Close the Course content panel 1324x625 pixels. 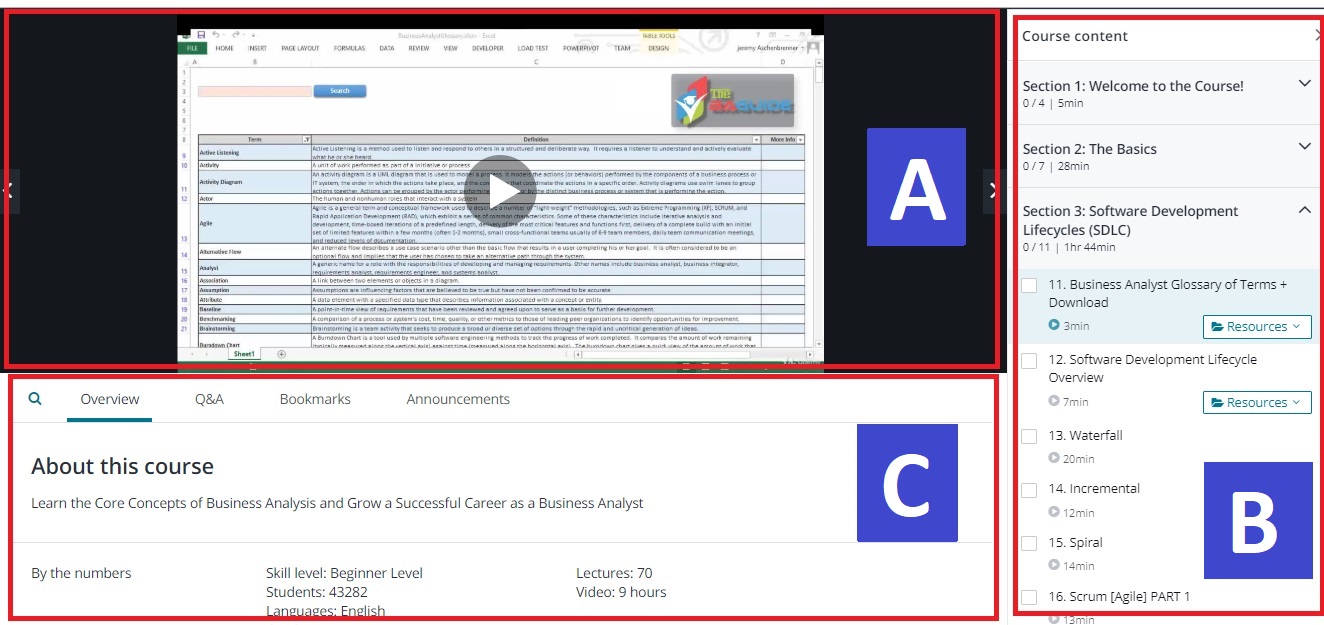coord(1318,35)
